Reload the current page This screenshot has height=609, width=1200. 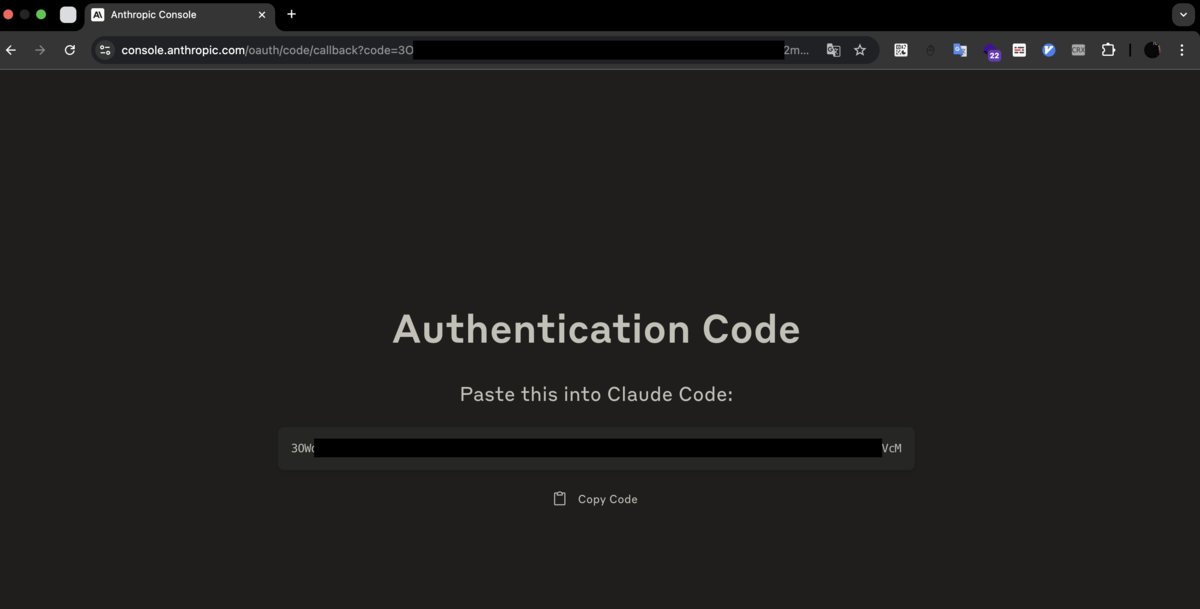[70, 50]
